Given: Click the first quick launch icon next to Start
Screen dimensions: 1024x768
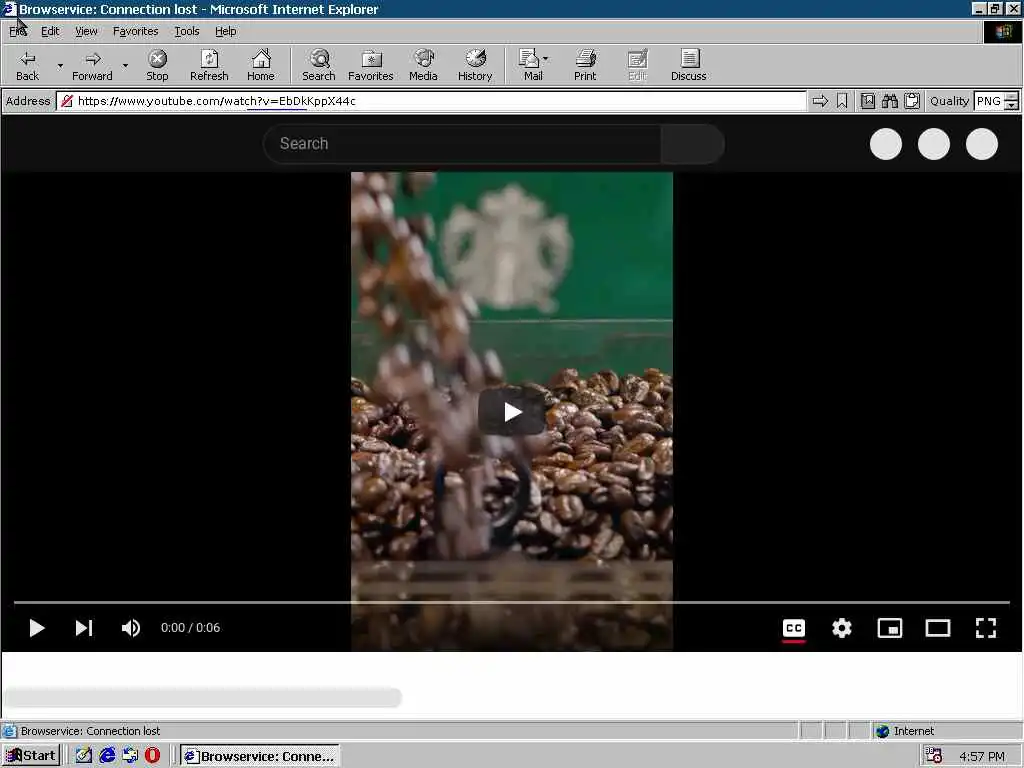Looking at the screenshot, I should (84, 756).
